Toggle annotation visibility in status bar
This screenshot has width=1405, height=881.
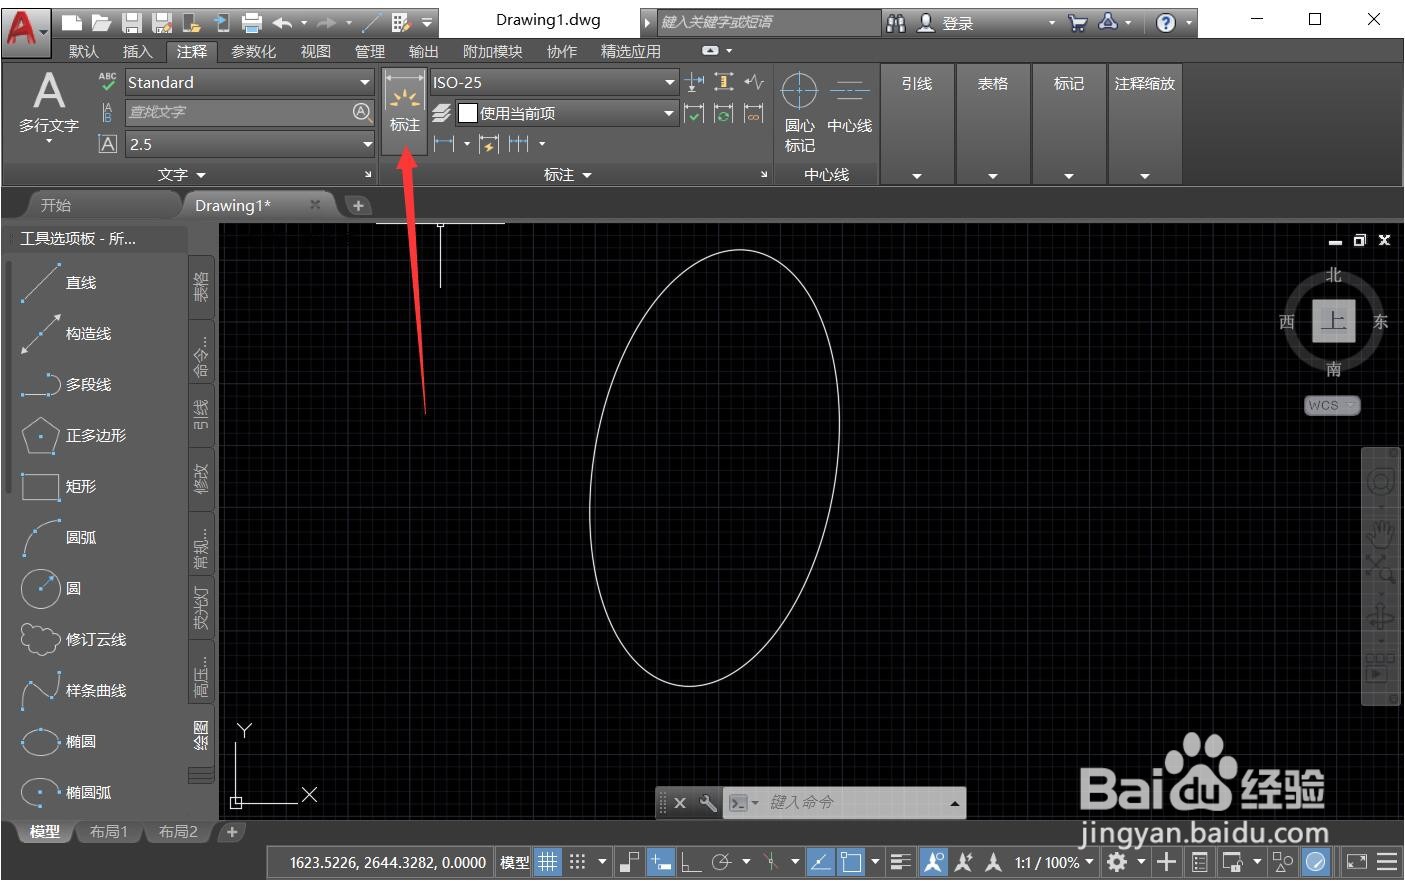click(x=933, y=862)
